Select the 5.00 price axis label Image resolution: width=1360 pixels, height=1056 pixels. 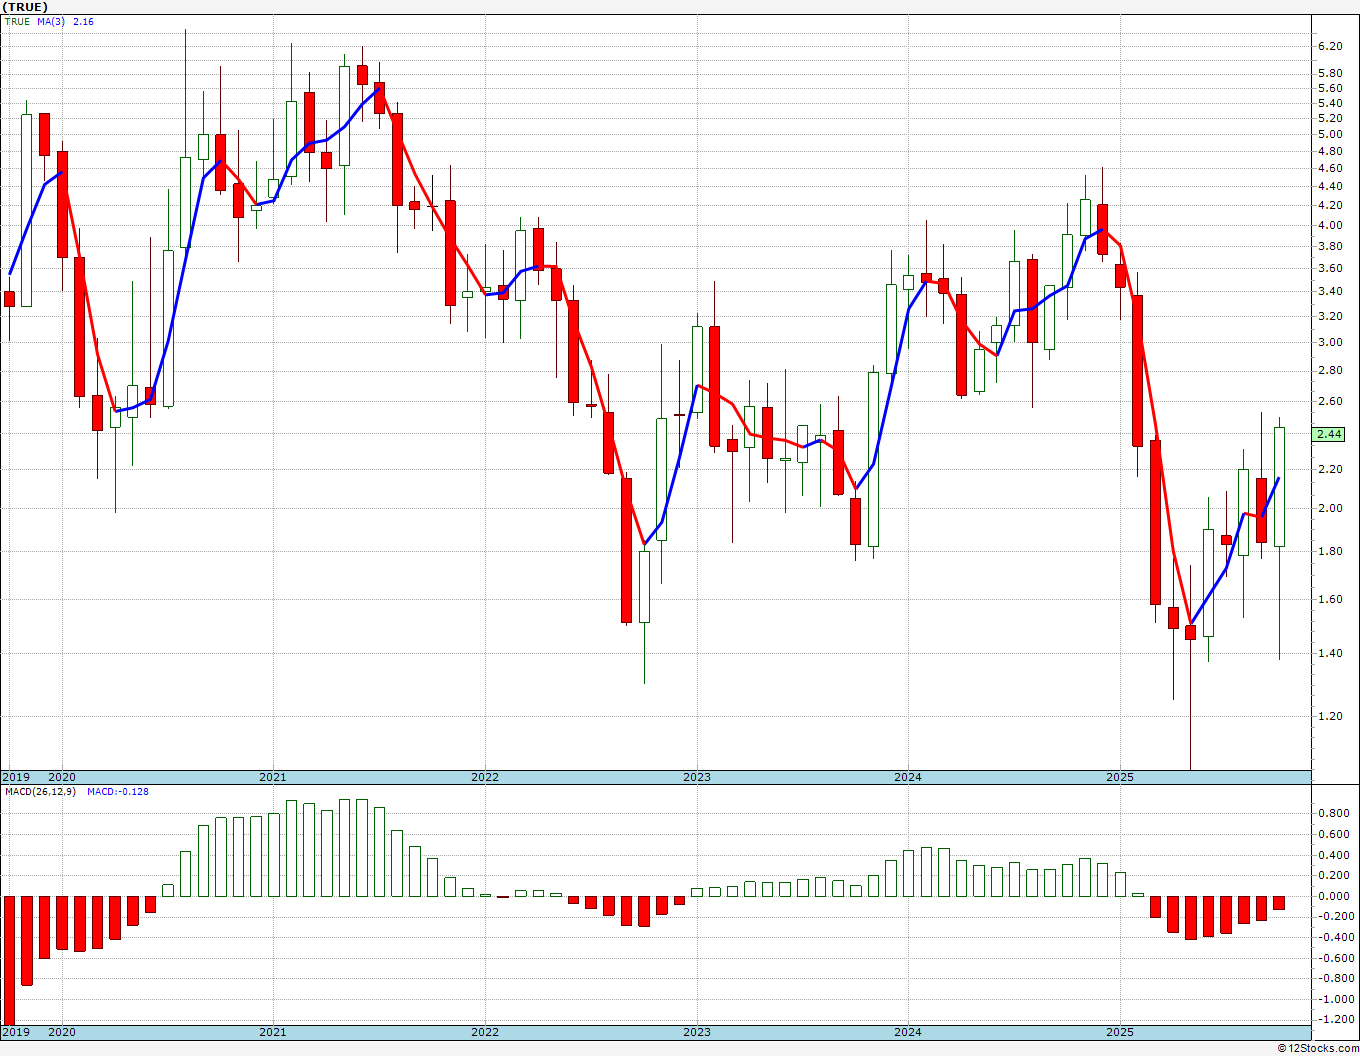pos(1330,134)
